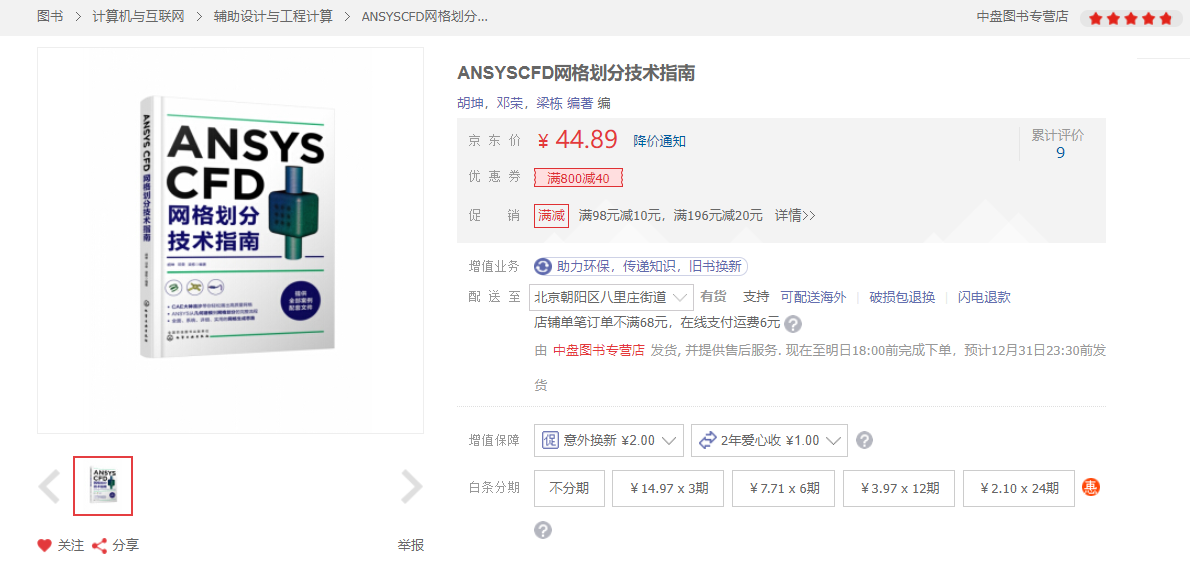Select the book cover thumbnail
1190x564 pixels.
pos(103,486)
